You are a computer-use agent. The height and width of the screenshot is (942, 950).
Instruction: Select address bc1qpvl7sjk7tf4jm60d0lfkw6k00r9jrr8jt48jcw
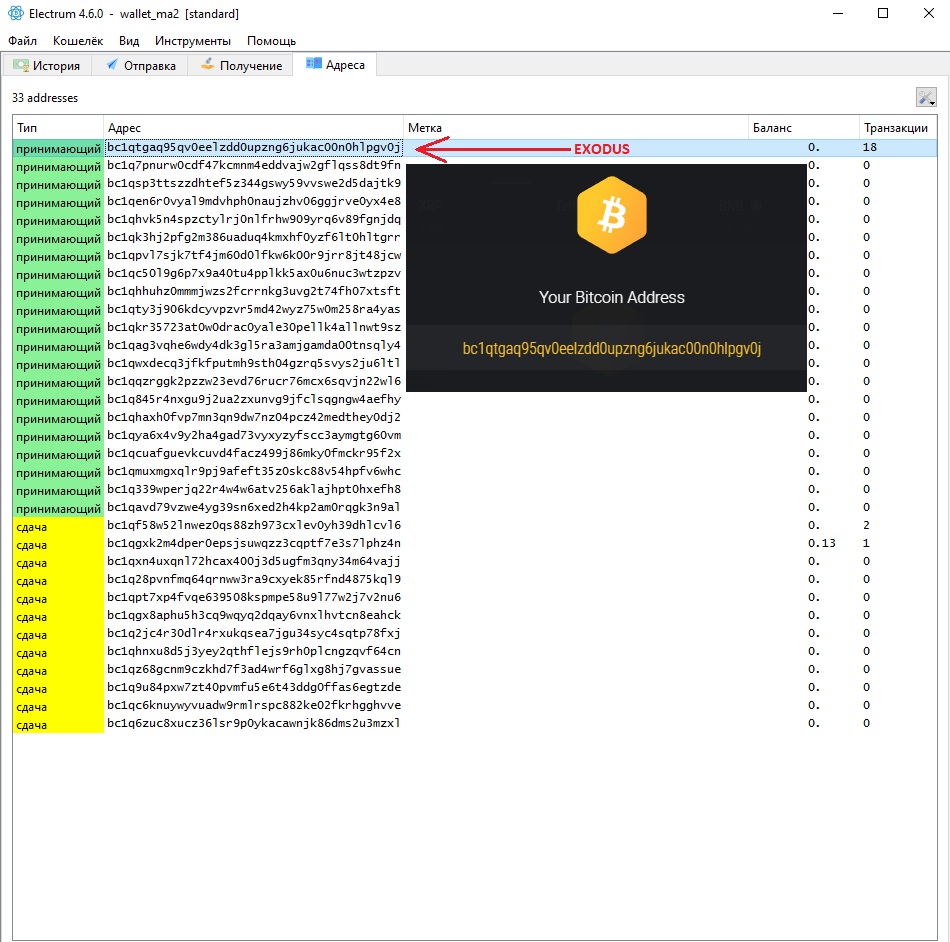coord(254,255)
